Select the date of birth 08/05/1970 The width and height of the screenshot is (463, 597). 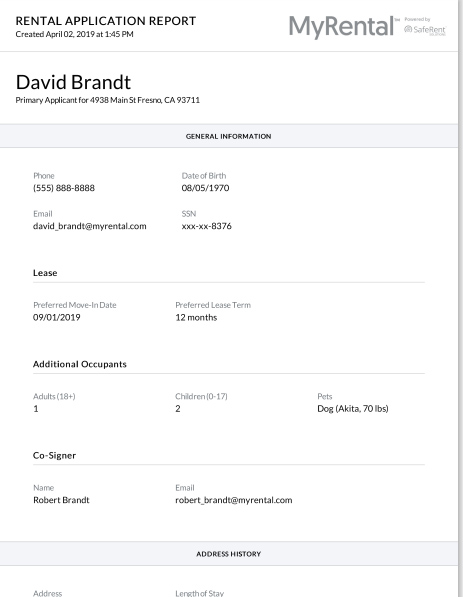[x=205, y=188]
